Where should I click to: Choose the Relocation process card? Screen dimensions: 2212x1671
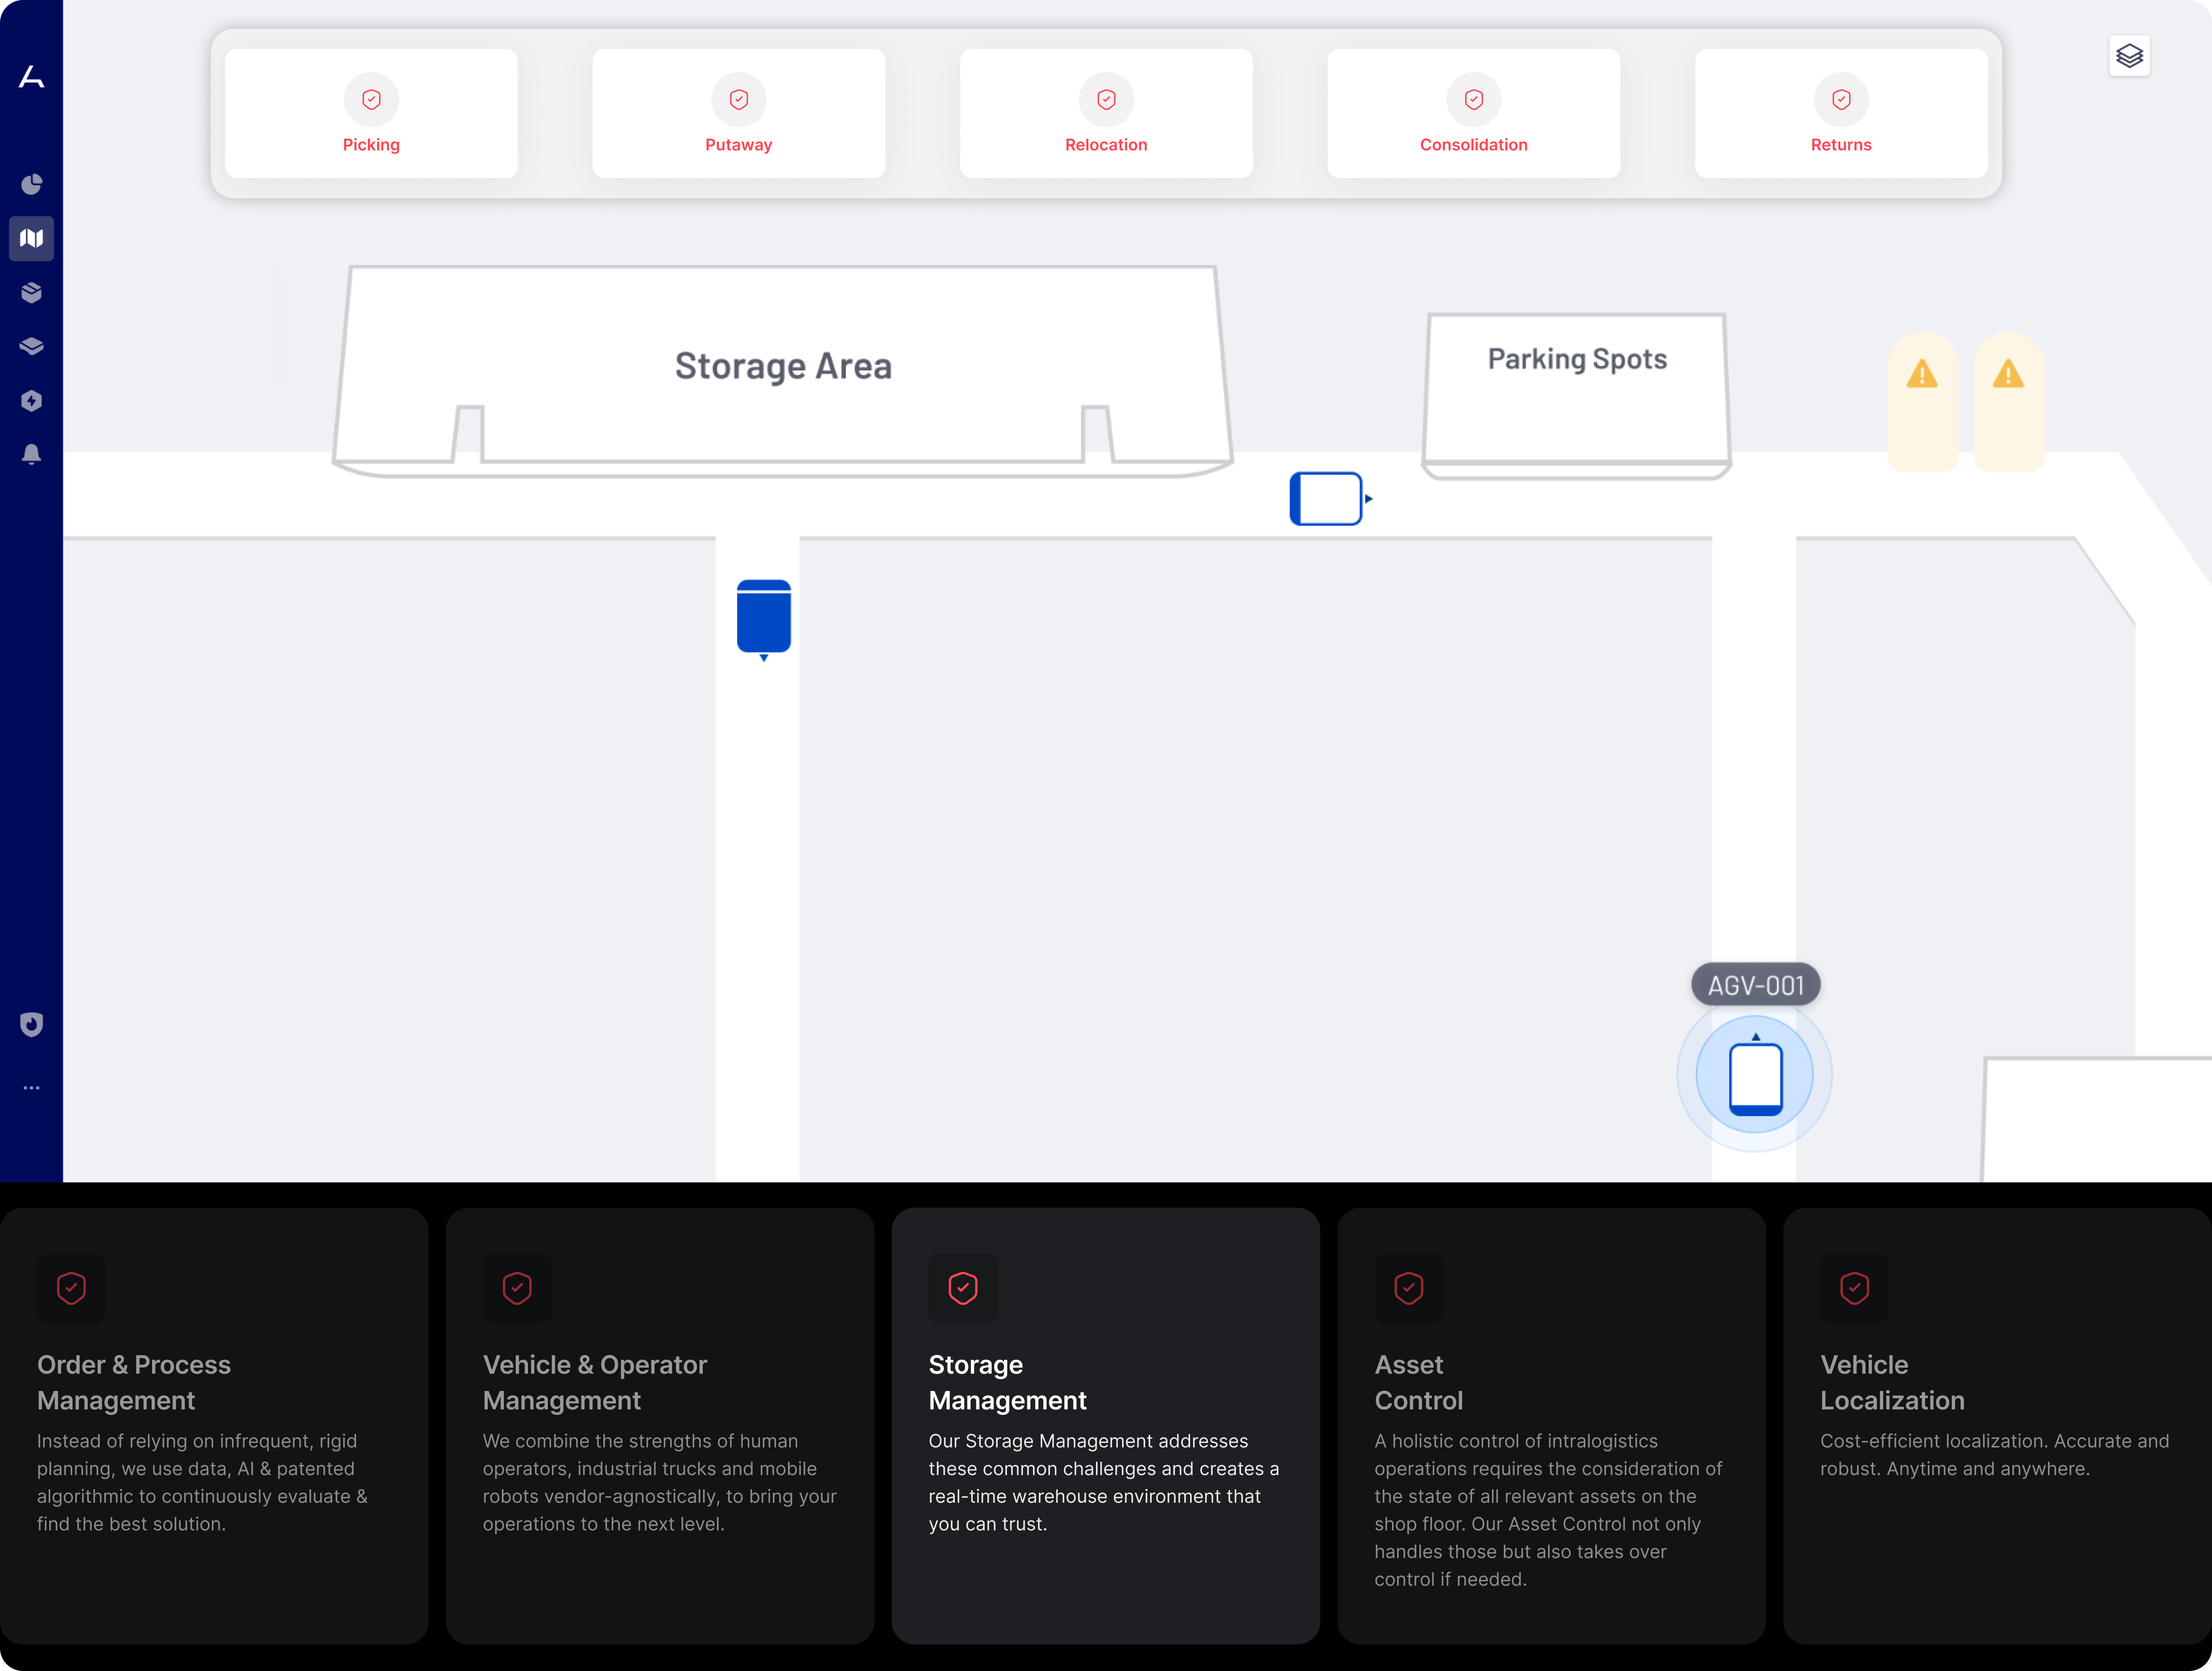point(1106,113)
